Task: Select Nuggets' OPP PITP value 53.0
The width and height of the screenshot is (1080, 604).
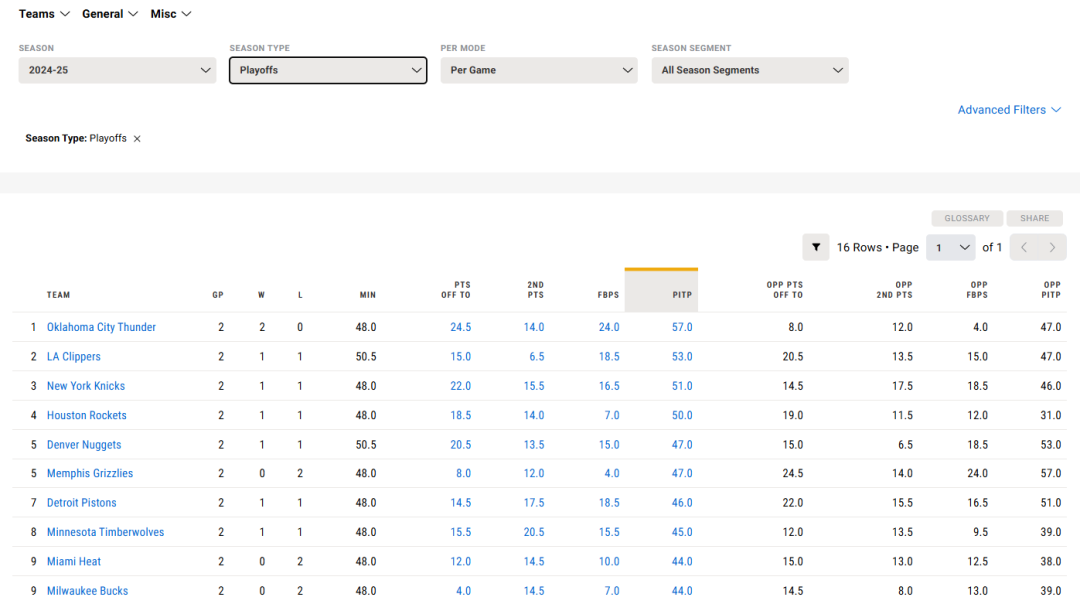Action: point(1051,445)
